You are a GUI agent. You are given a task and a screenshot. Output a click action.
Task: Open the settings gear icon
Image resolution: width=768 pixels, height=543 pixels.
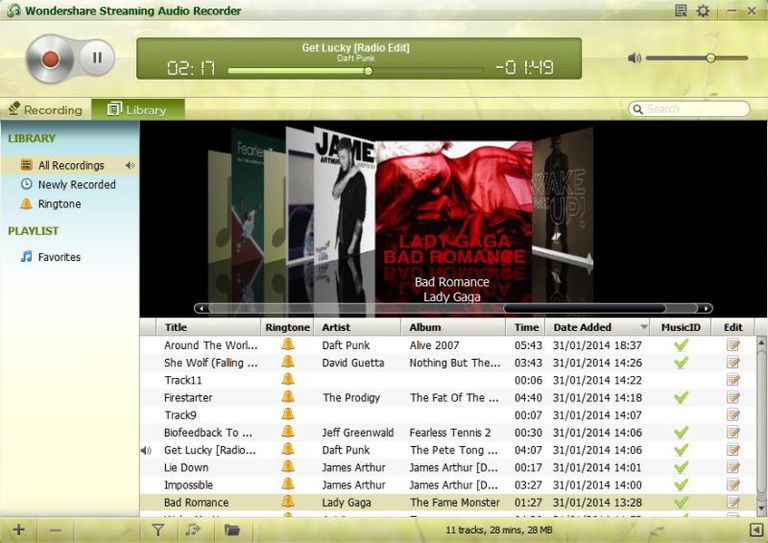(703, 11)
